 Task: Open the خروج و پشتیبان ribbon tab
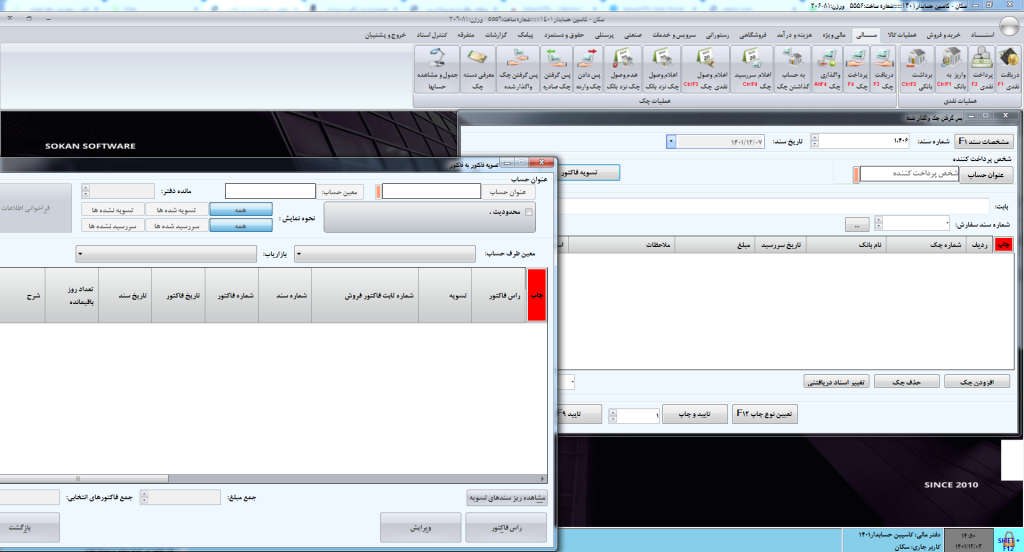[x=385, y=35]
